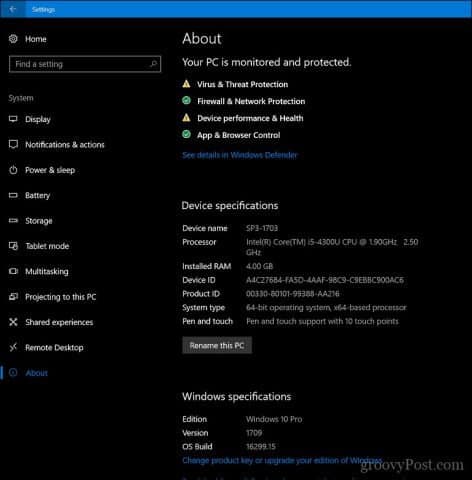The image size is (472, 480).
Task: Open the Home settings page
Action: click(36, 39)
